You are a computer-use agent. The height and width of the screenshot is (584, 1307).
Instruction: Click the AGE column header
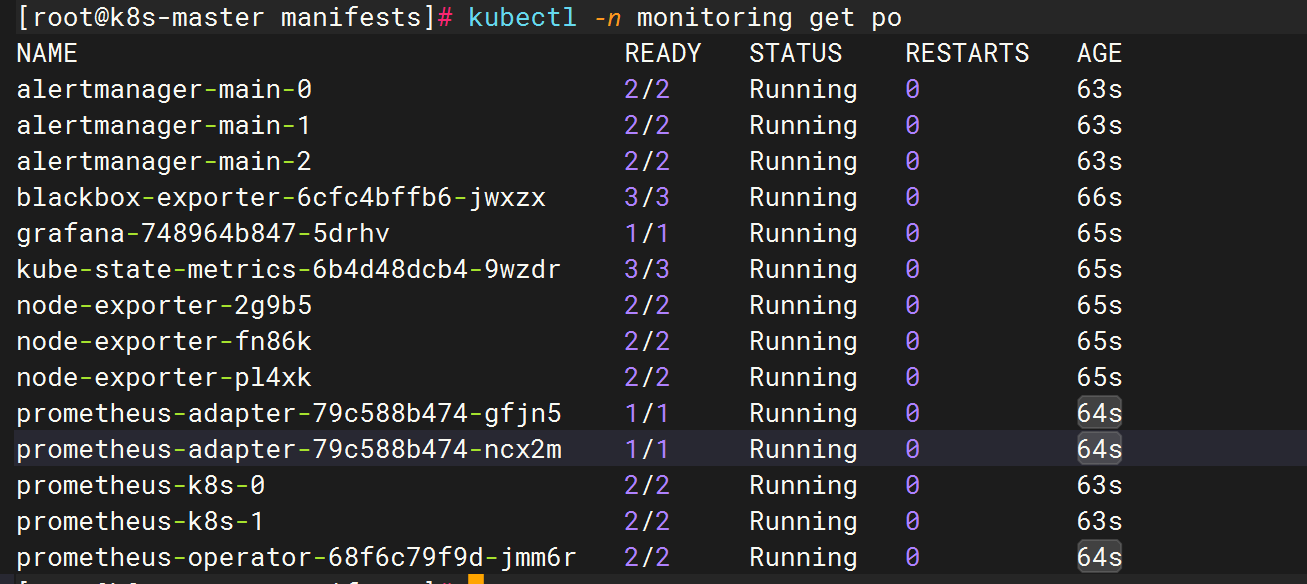1100,53
